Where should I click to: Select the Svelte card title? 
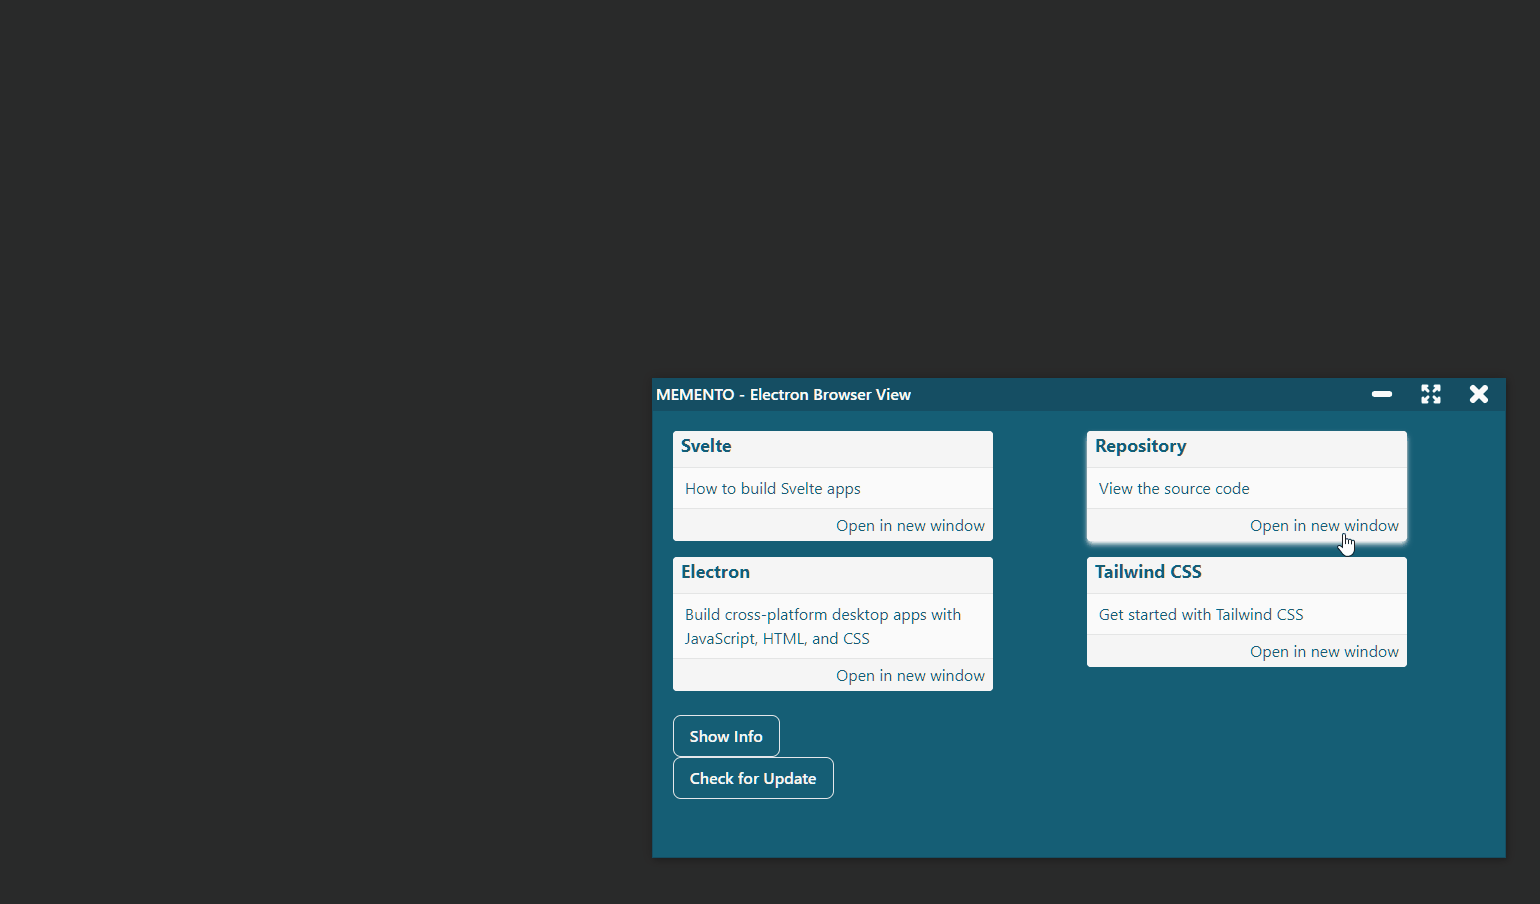[706, 446]
